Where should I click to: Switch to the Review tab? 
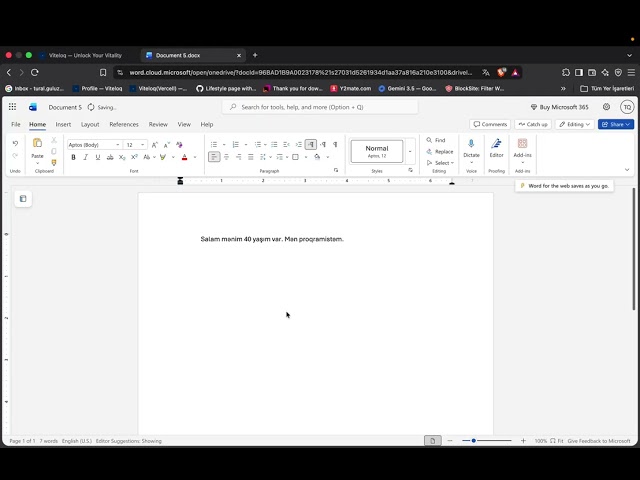click(158, 124)
